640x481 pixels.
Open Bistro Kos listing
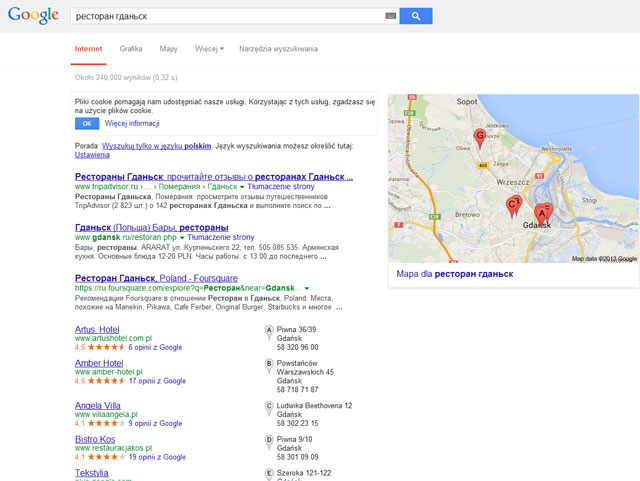point(95,439)
